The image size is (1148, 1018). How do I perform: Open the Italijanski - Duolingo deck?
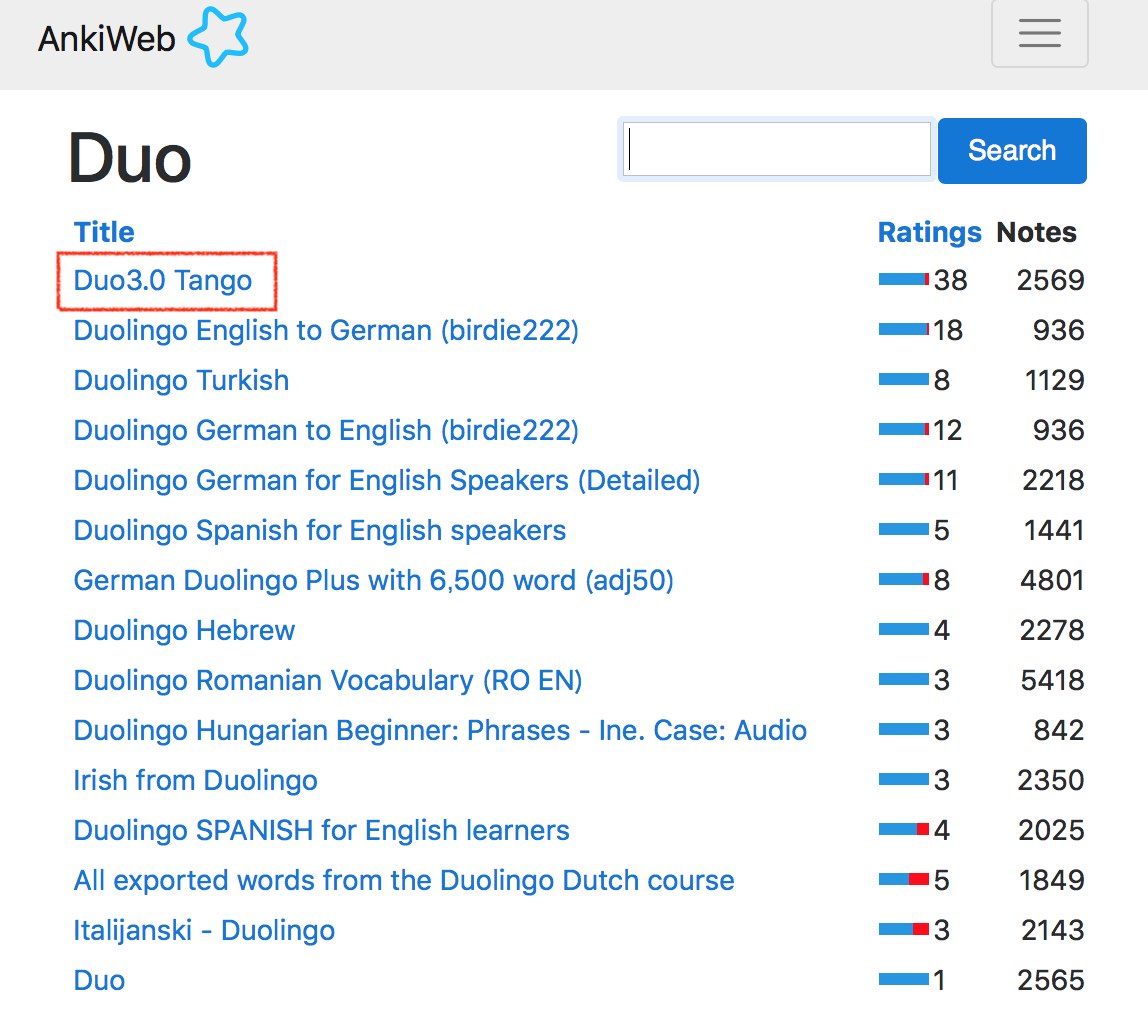(x=204, y=930)
